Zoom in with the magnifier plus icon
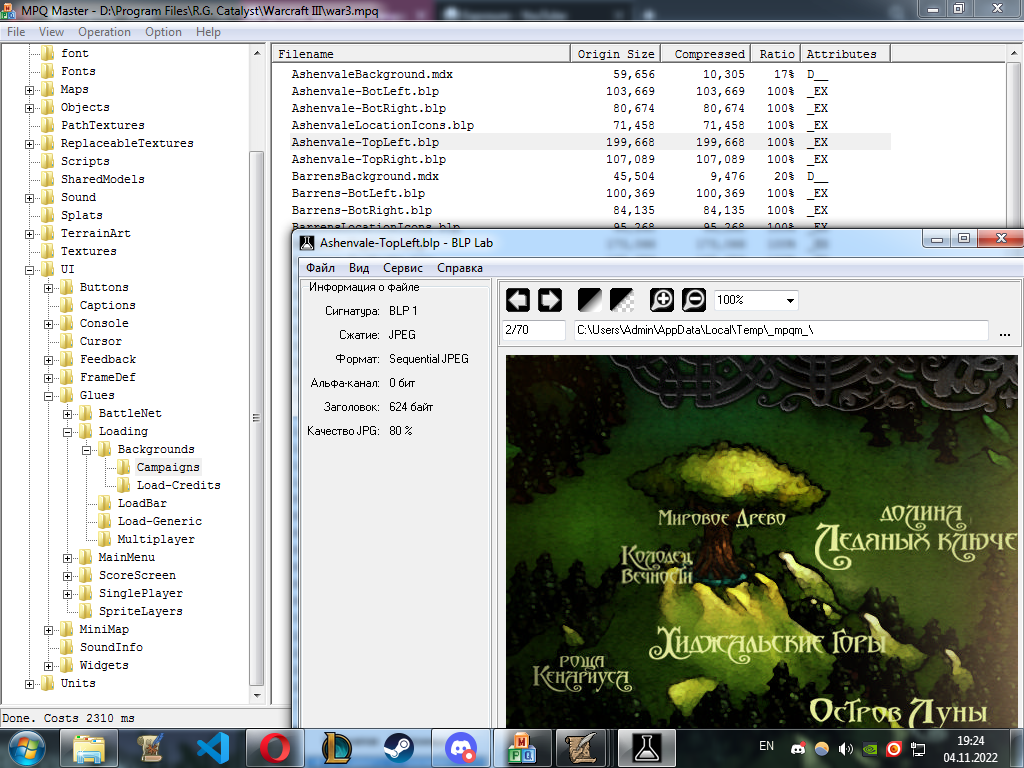The image size is (1024, 768). click(662, 300)
